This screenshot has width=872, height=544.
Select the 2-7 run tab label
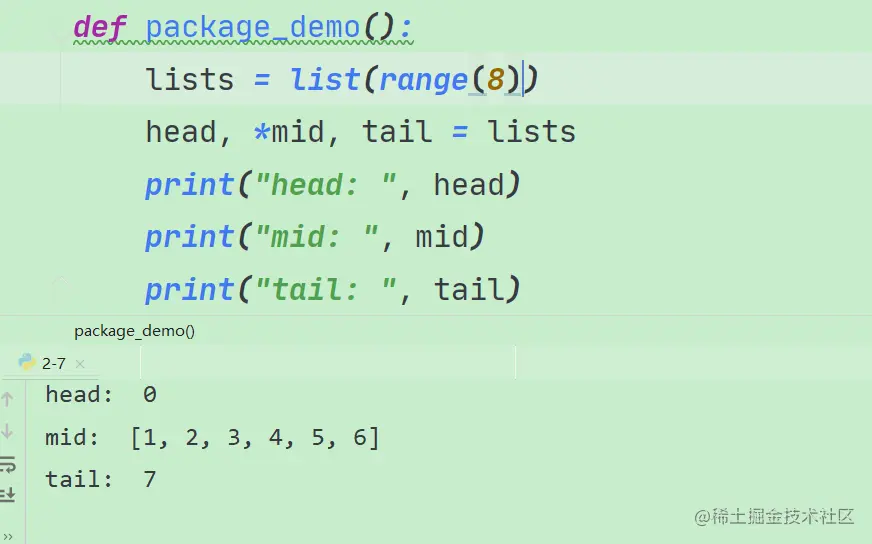tap(53, 364)
